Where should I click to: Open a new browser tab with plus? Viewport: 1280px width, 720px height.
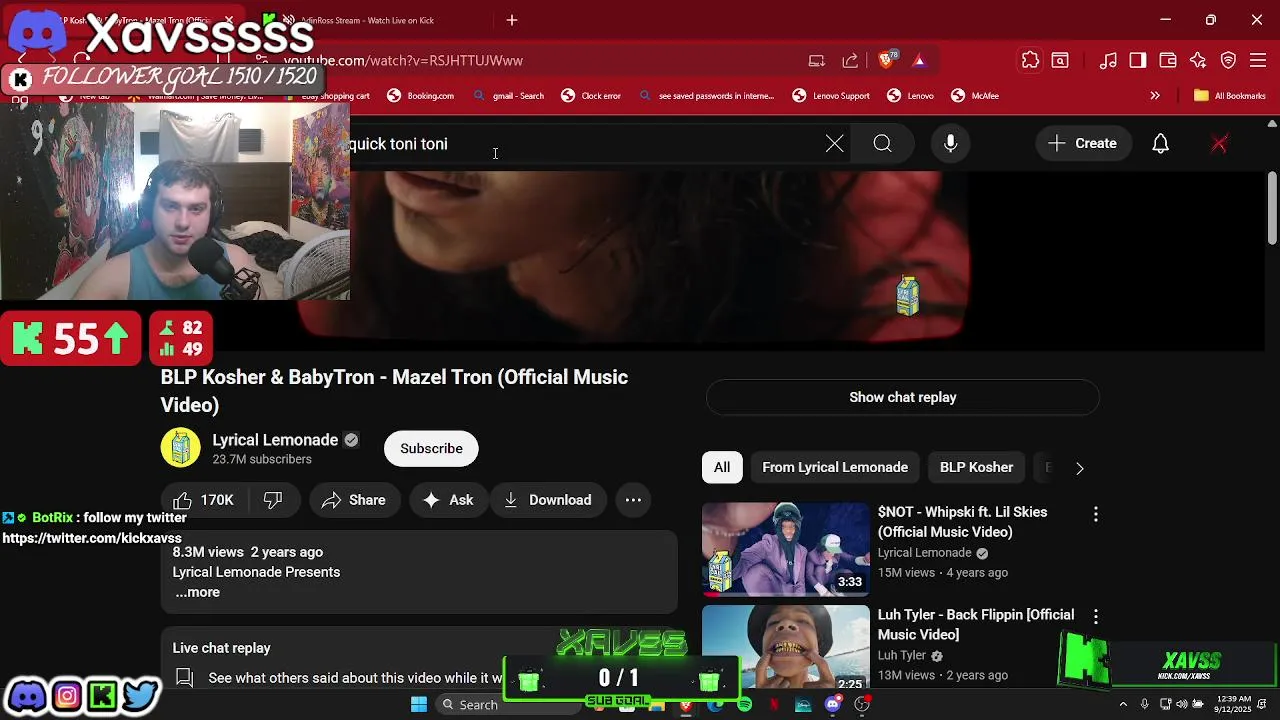pyautogui.click(x=512, y=20)
